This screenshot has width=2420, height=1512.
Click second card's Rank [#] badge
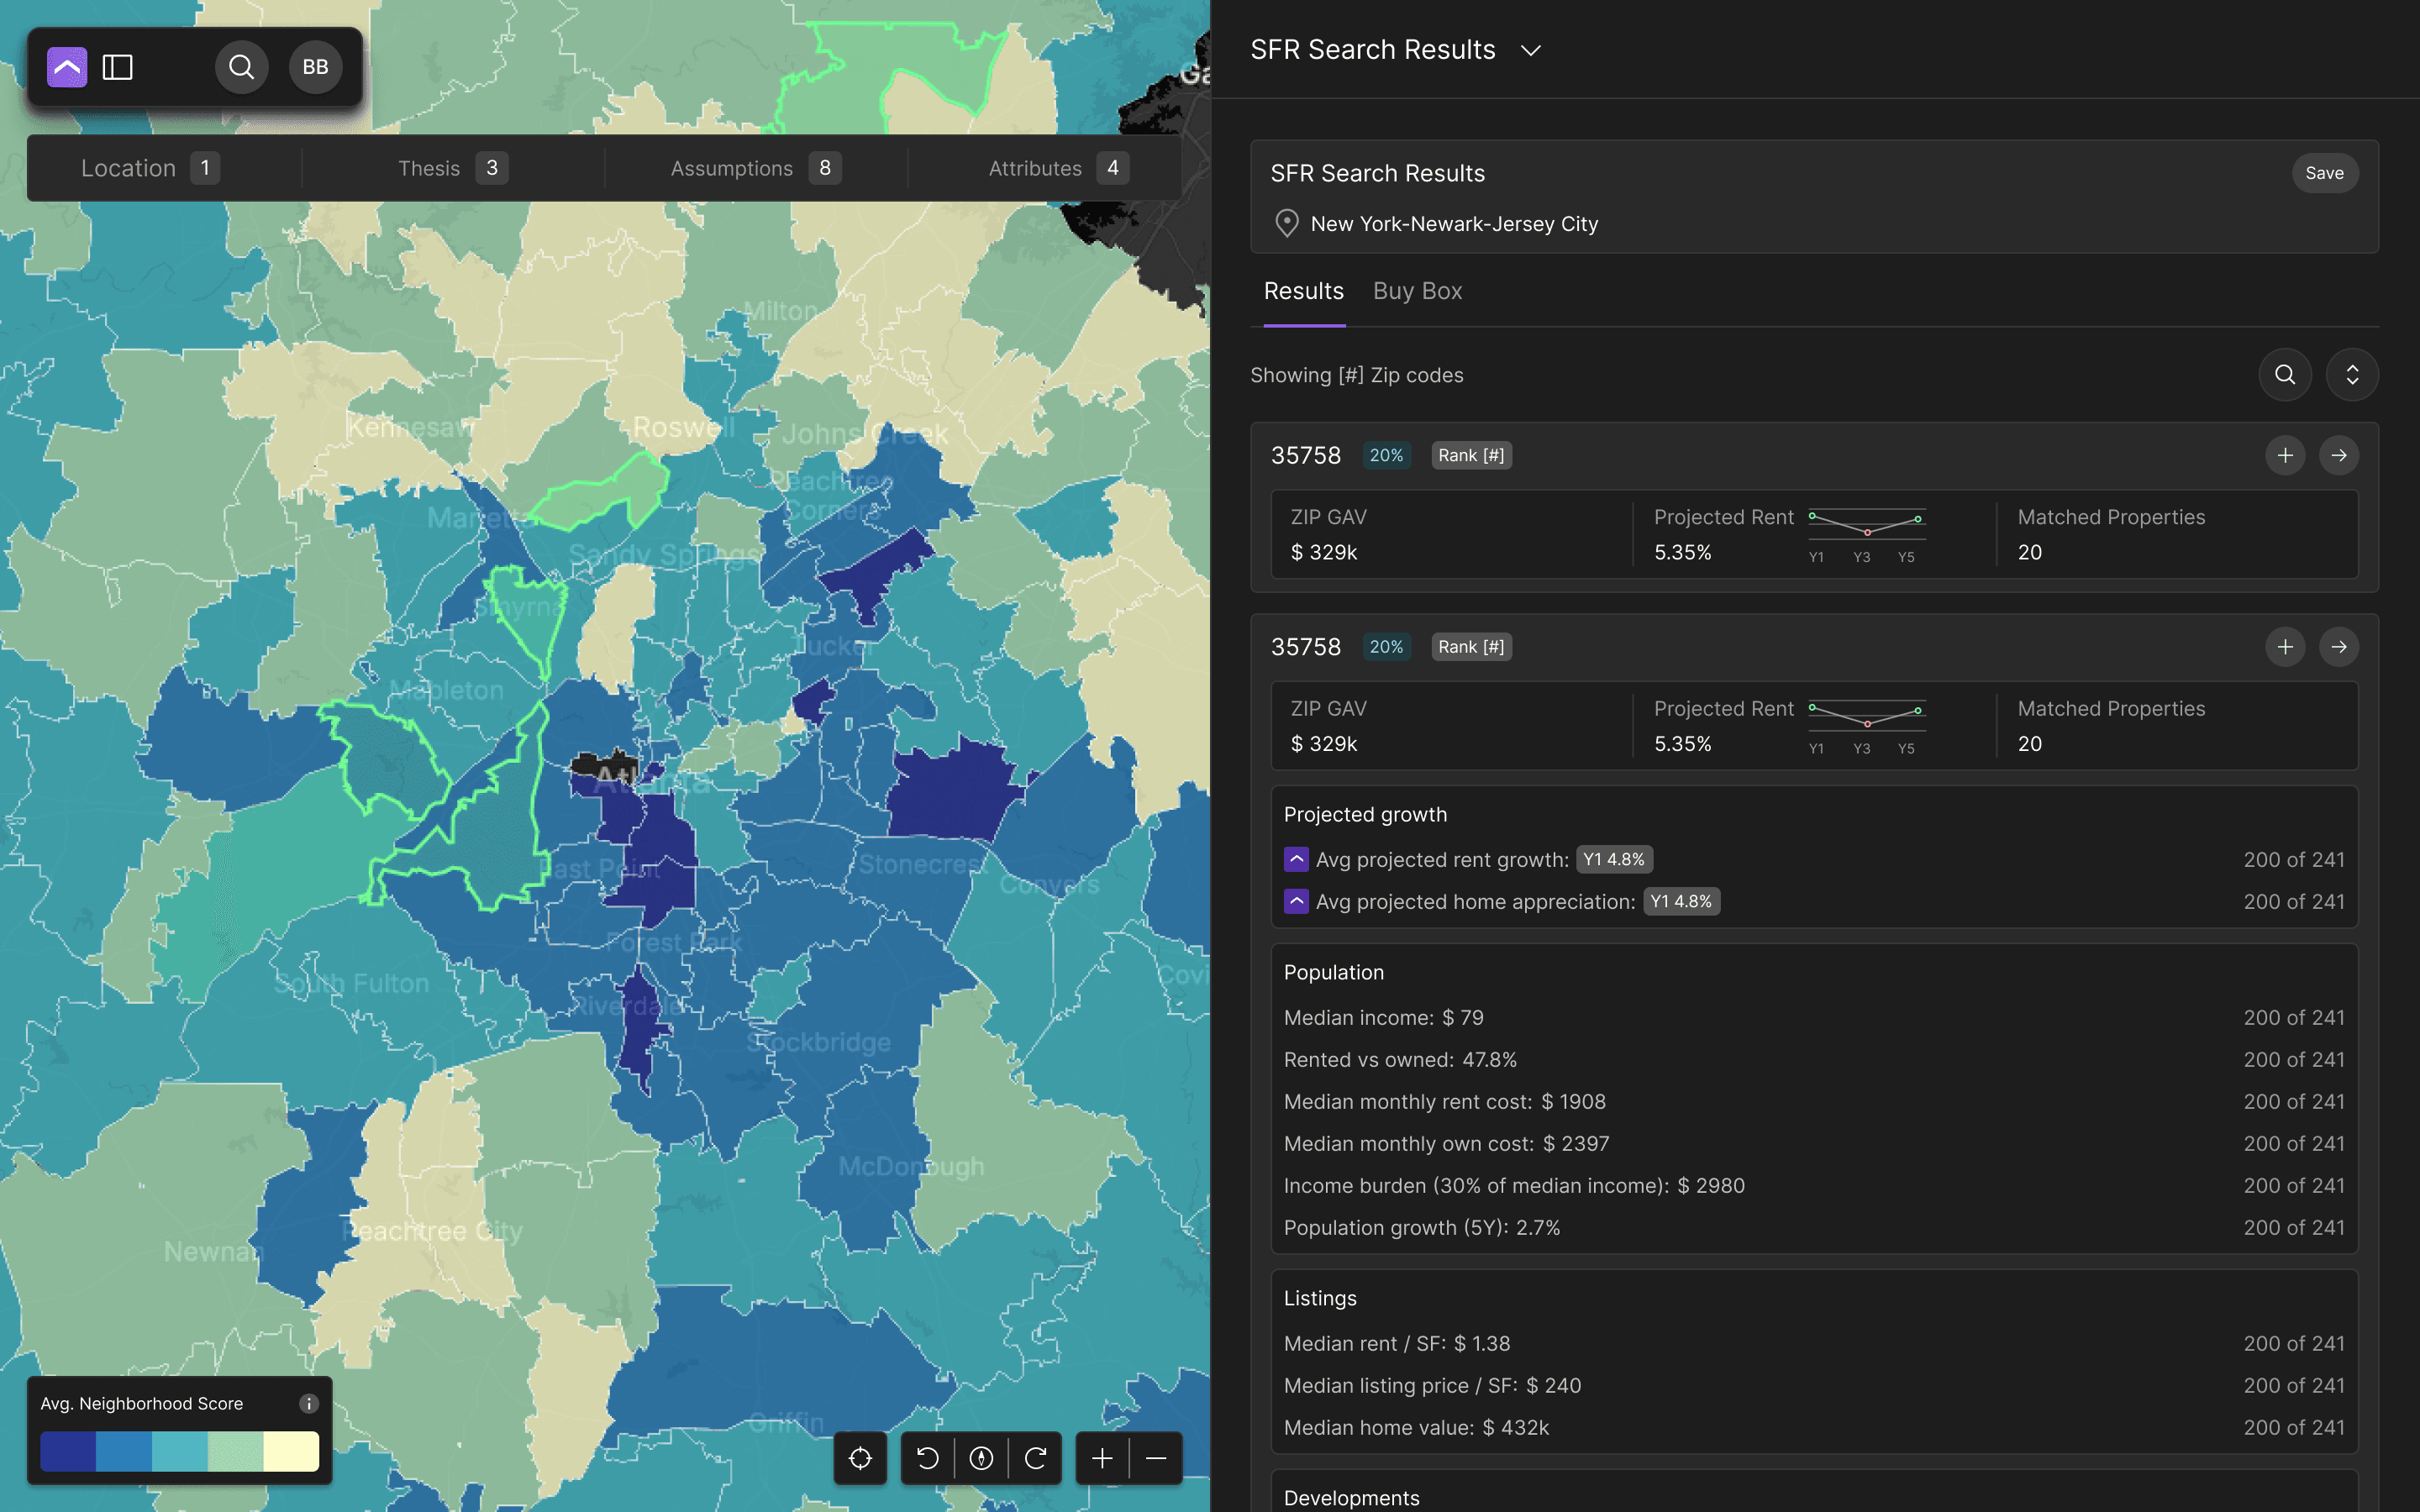tap(1471, 647)
